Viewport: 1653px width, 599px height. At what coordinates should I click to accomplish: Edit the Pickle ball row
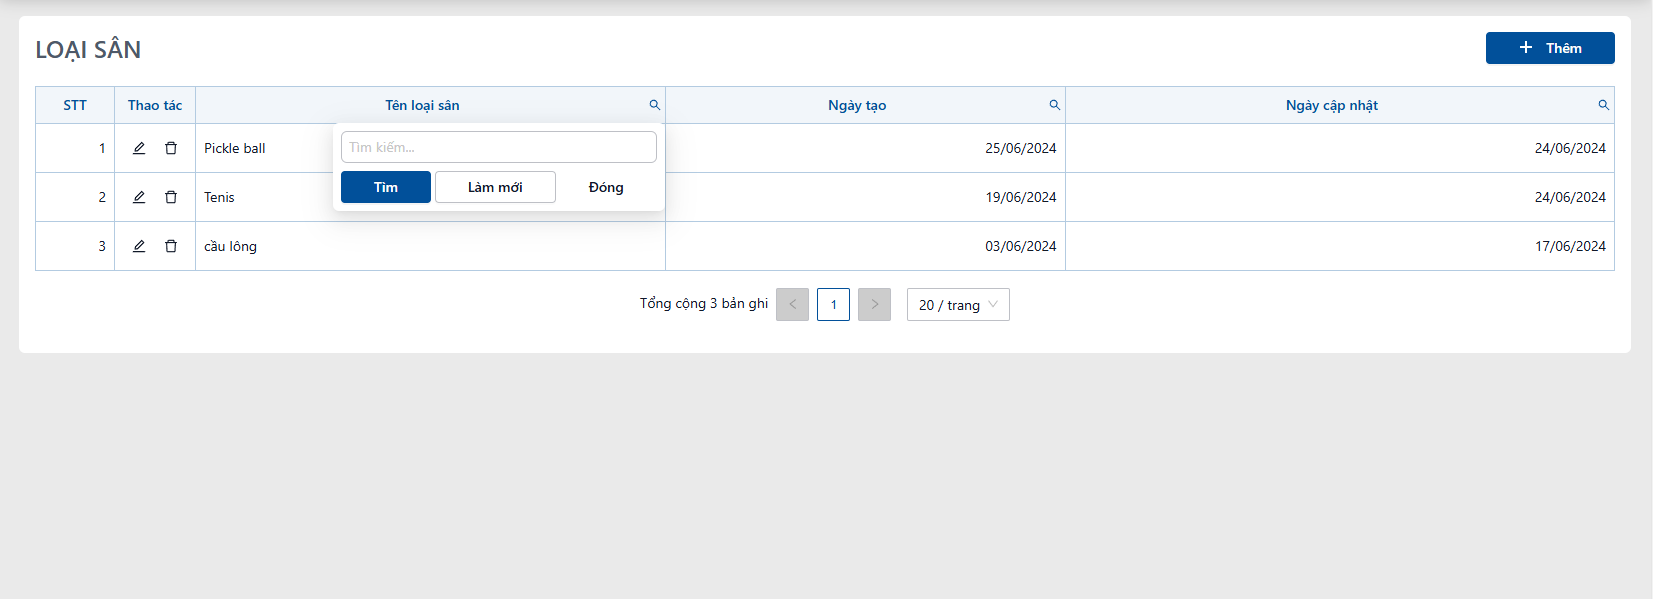pos(139,148)
